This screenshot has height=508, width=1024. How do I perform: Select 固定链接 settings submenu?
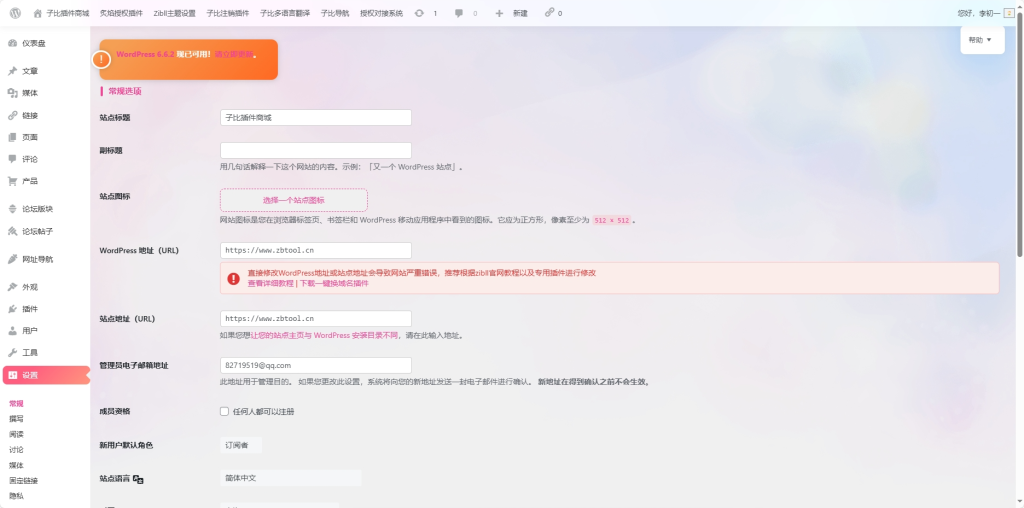[23, 481]
